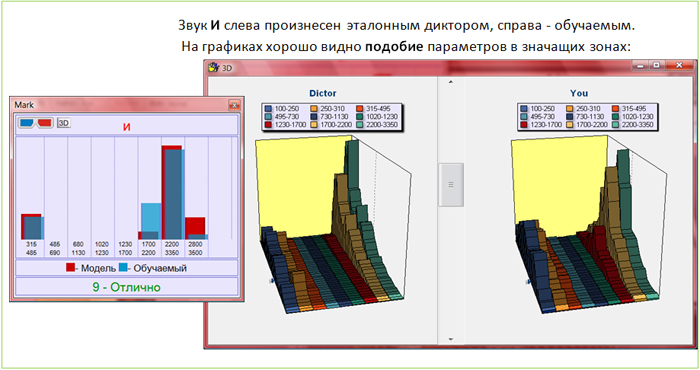Close the Mark window

click(x=234, y=105)
